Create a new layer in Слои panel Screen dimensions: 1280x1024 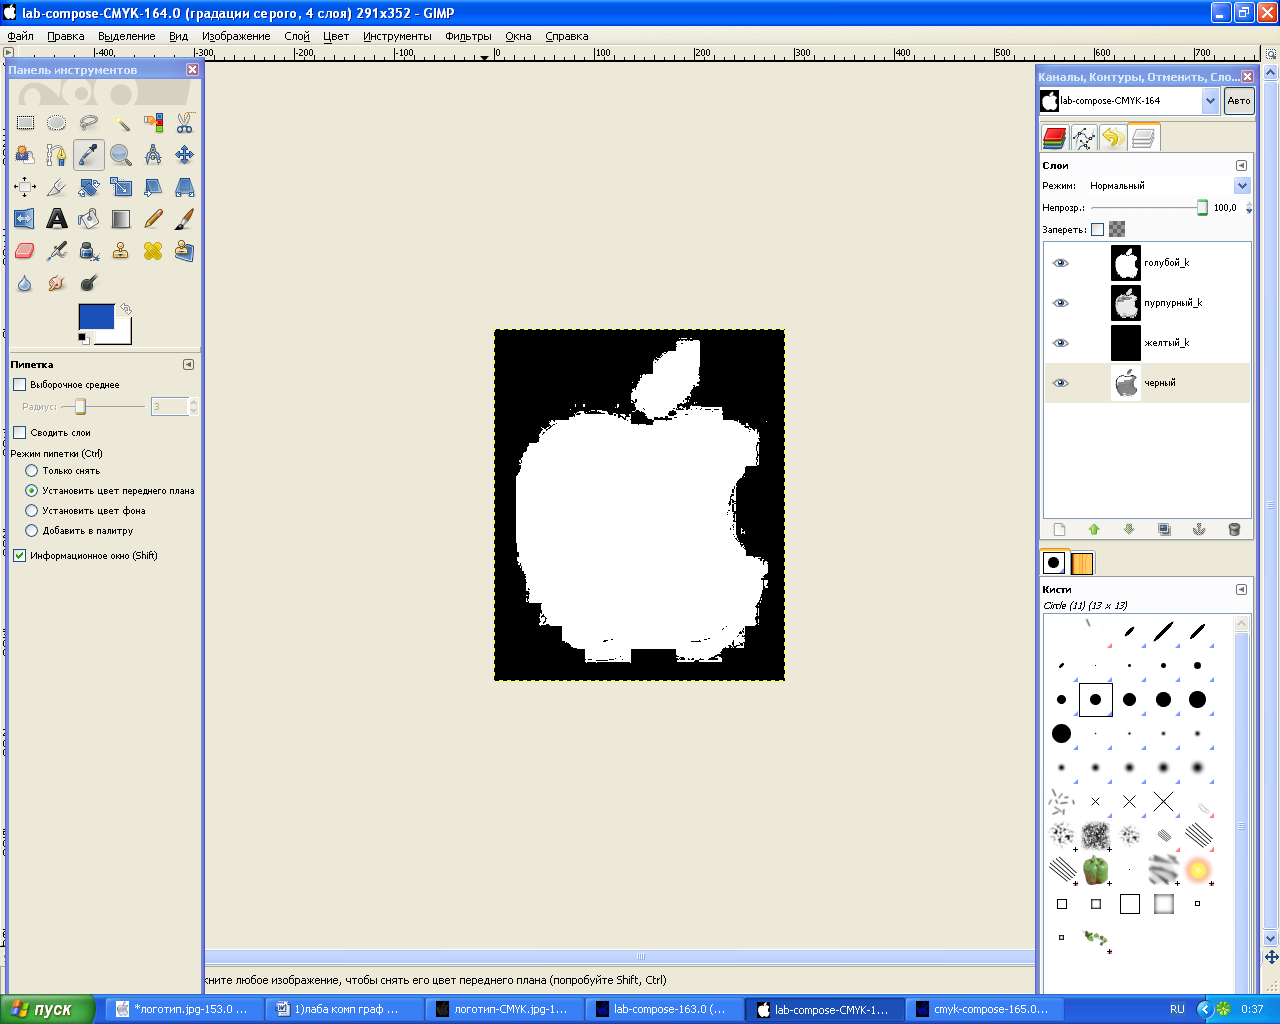coord(1060,529)
